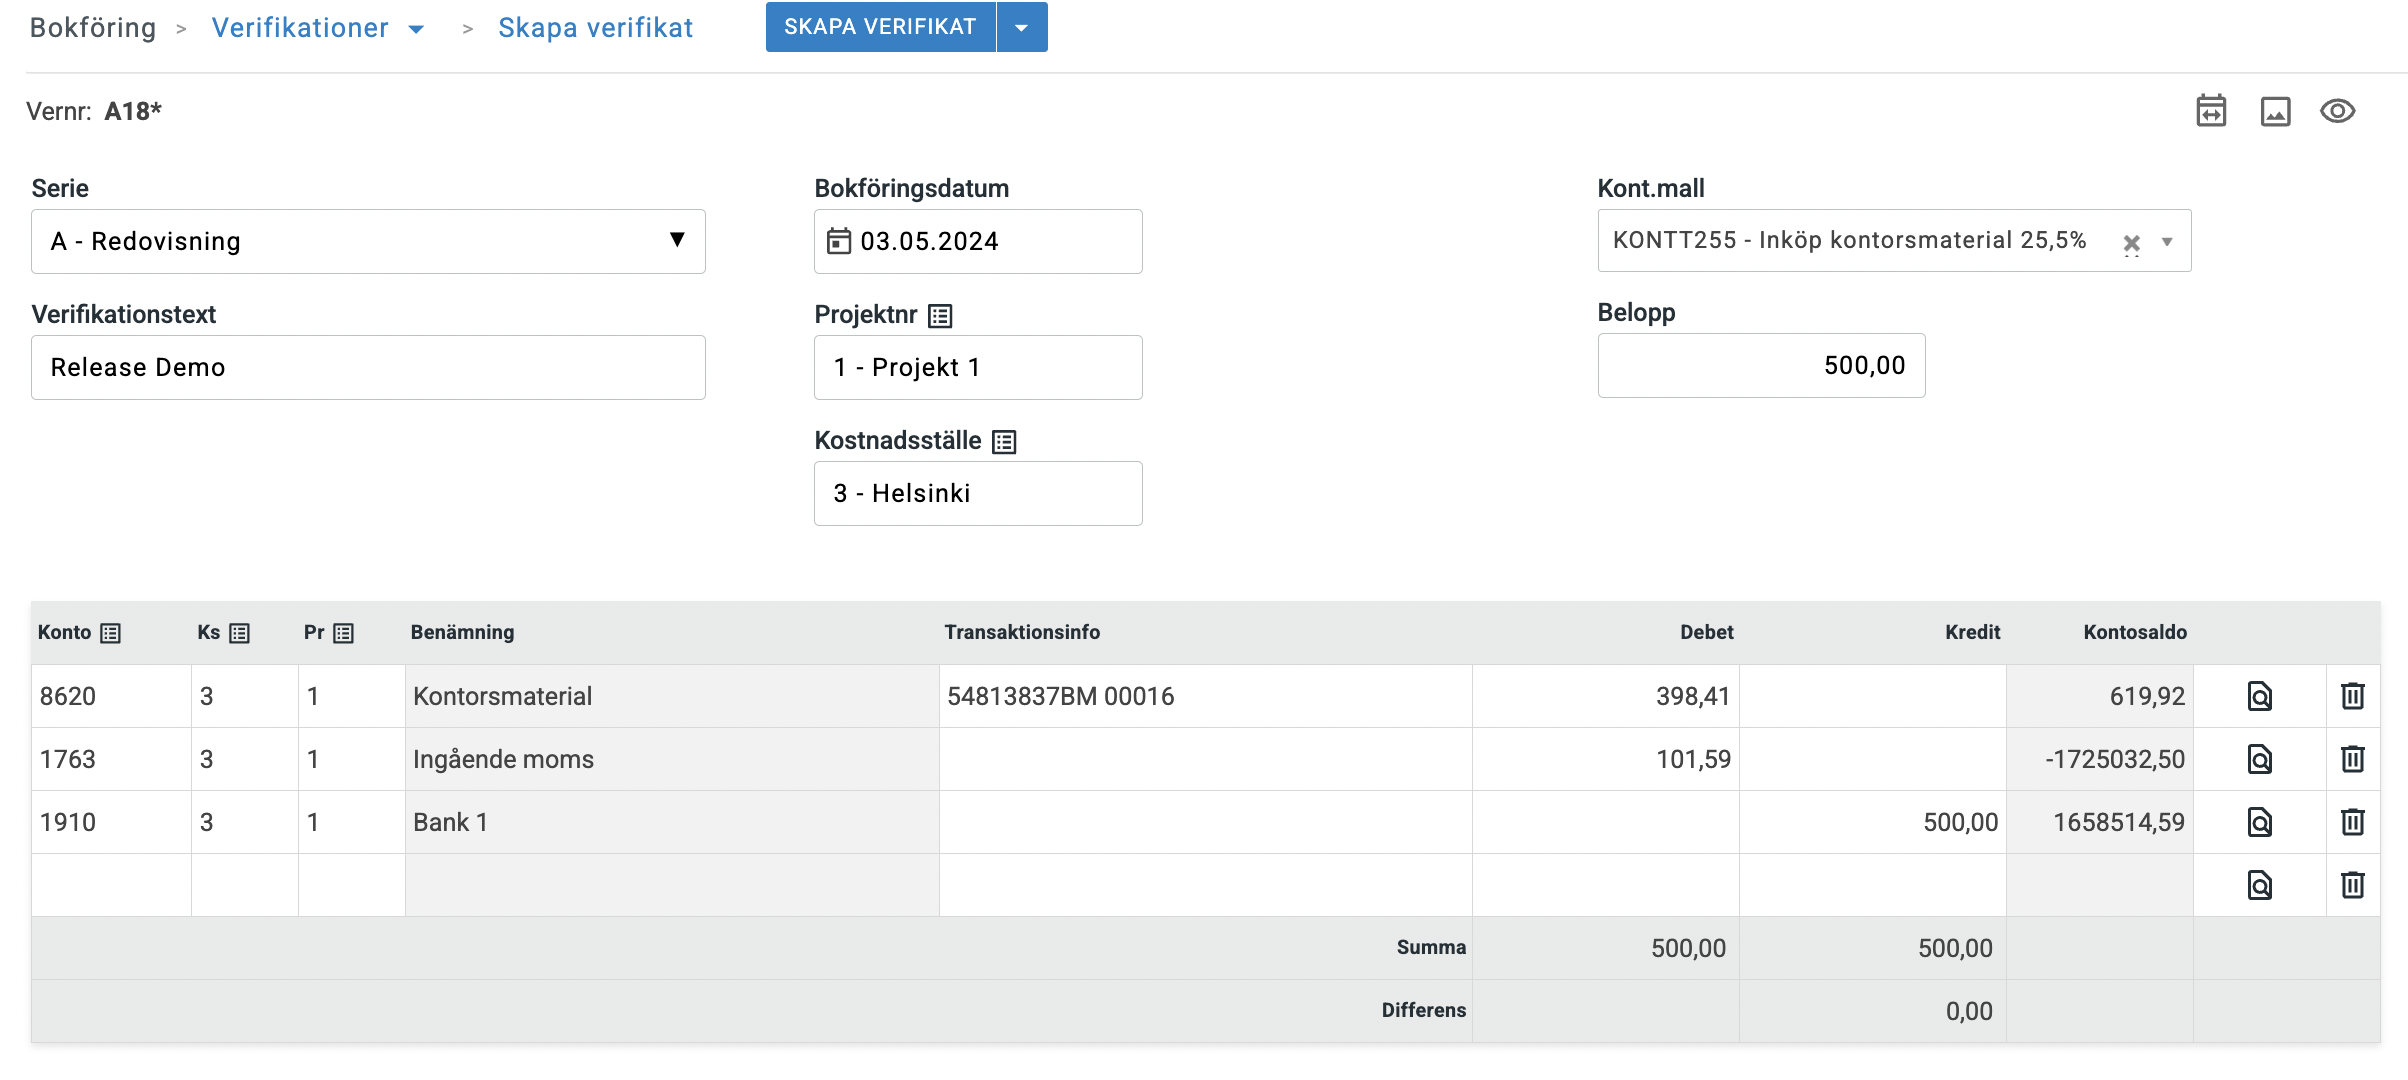Click the Skapa verifikat breadcrumb link
The image size is (2408, 1080).
tap(595, 28)
